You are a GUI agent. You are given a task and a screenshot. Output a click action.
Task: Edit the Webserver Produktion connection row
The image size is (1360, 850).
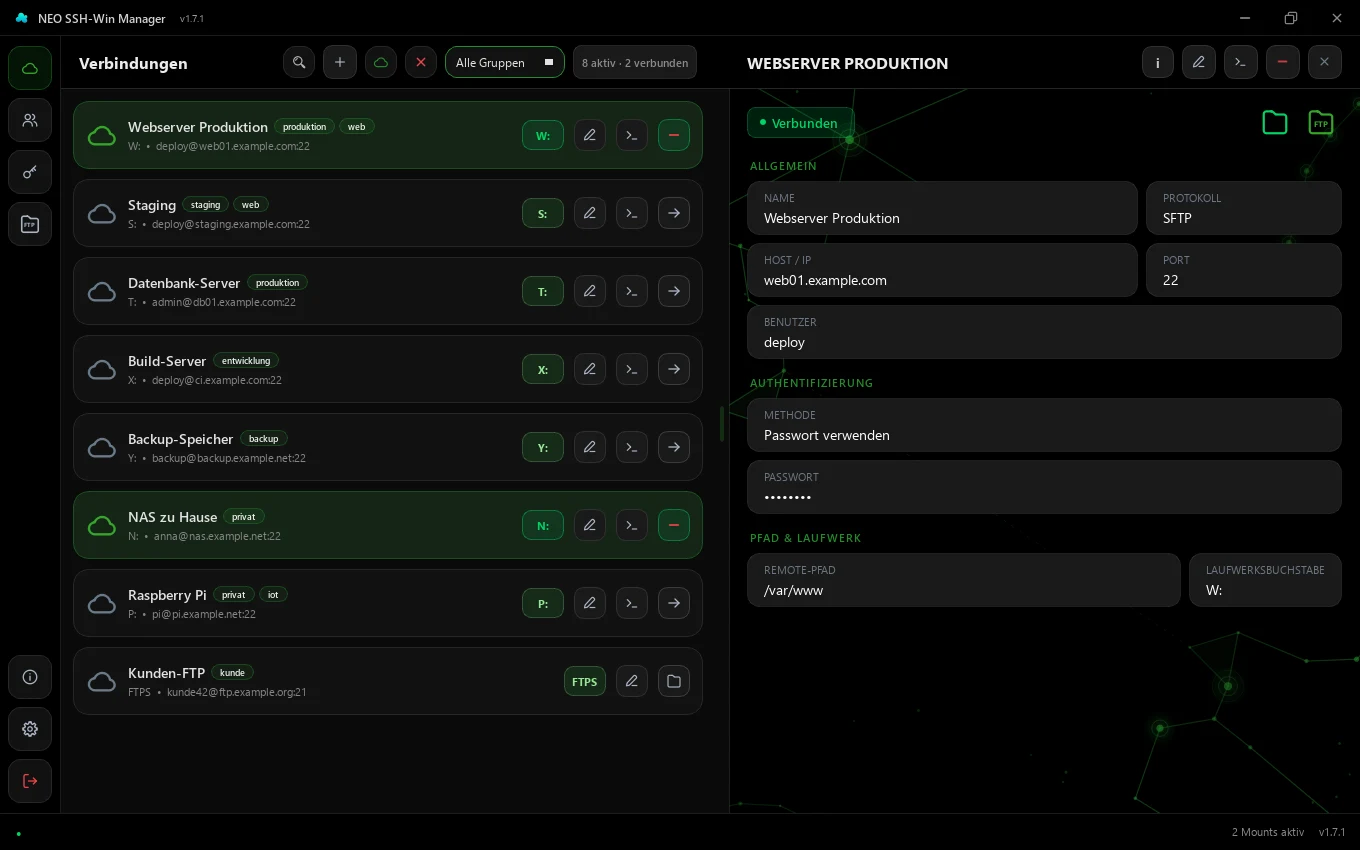(590, 135)
